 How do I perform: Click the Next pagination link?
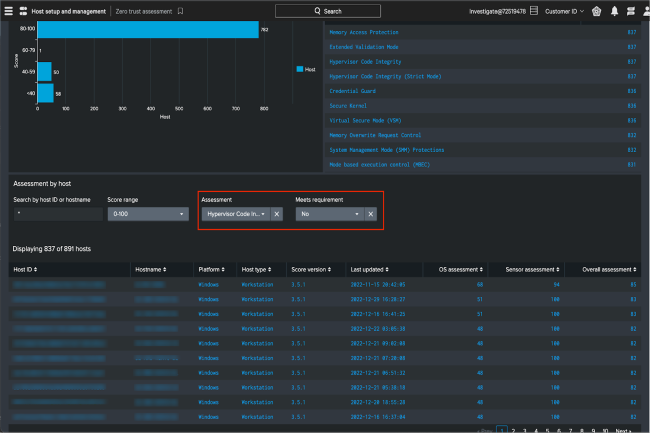click(x=622, y=430)
